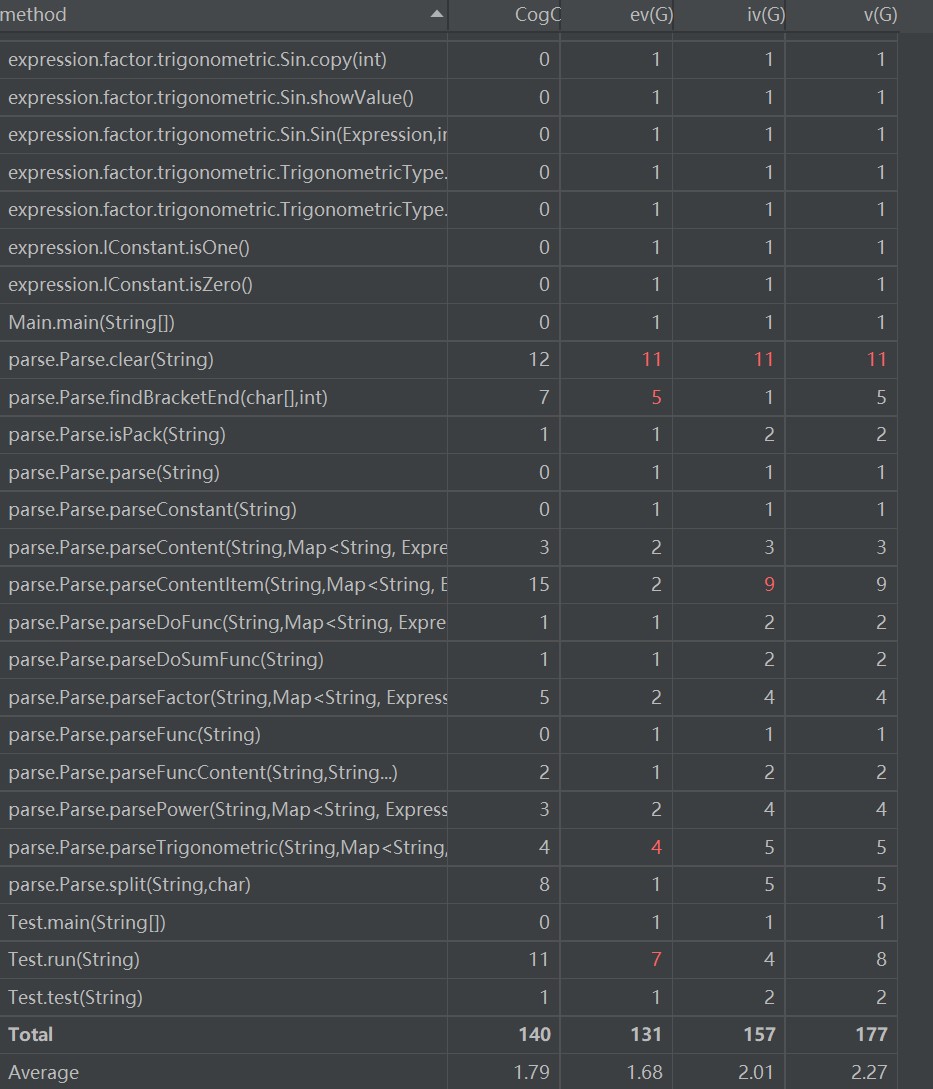Select parse.Parse.split(String,char) row
Viewport: 933px width, 1089px height.
(449, 885)
